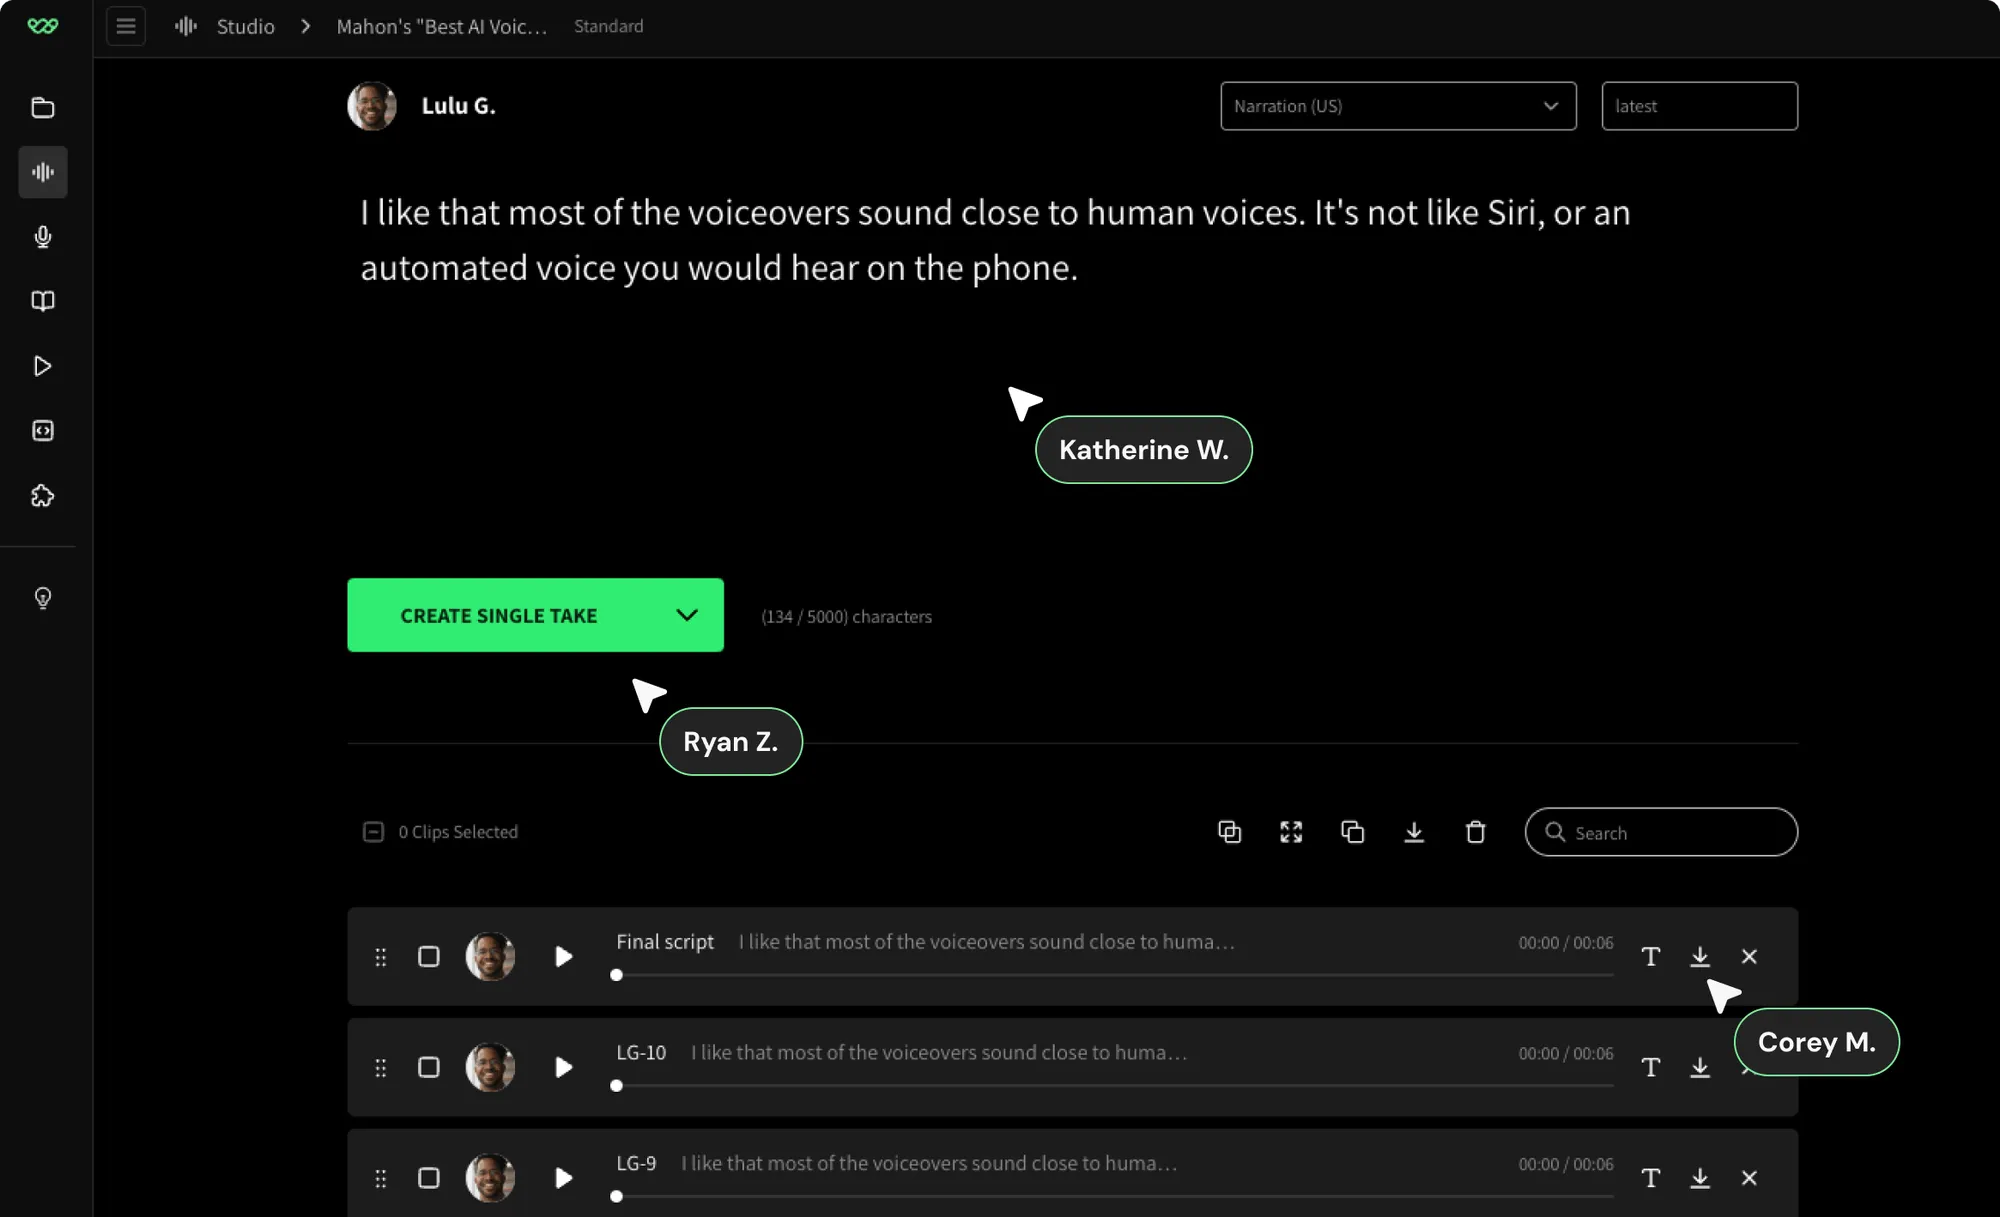Screen dimensions: 2000x1217
Task: Open the hamburger menu in the top bar
Action: point(126,26)
